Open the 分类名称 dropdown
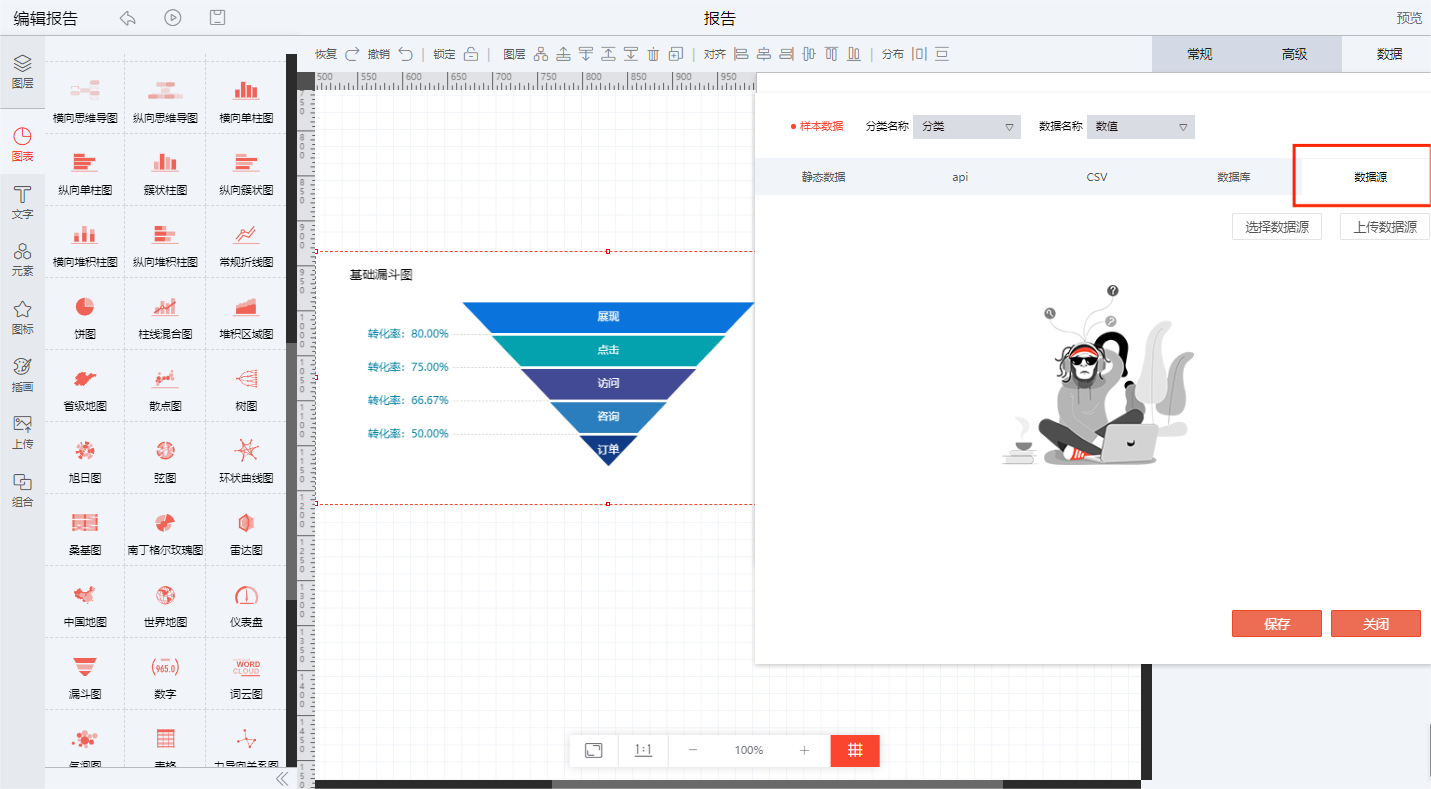Screen dimensions: 1431x789 (967, 127)
